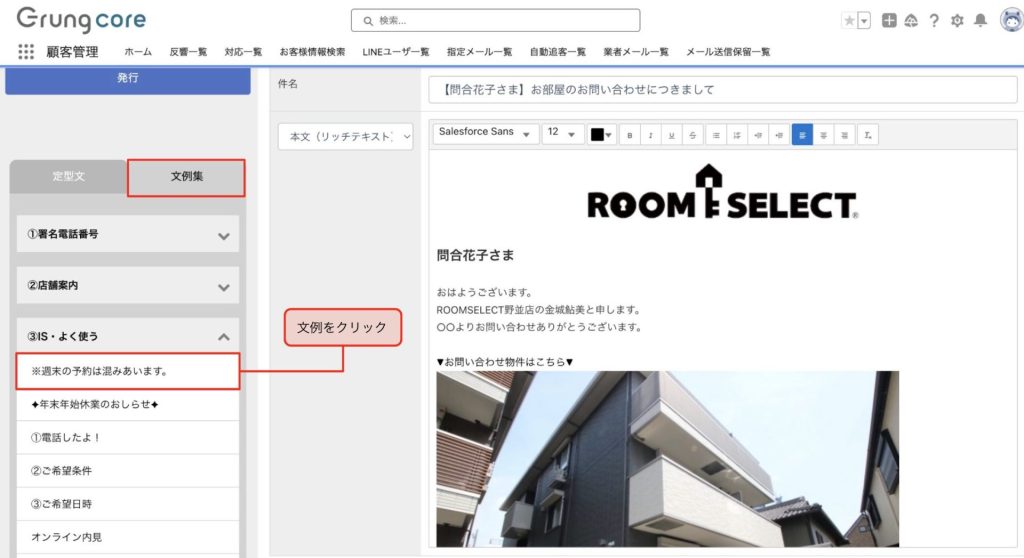
Task: Open the user avatar profile menu
Action: (x=1010, y=20)
